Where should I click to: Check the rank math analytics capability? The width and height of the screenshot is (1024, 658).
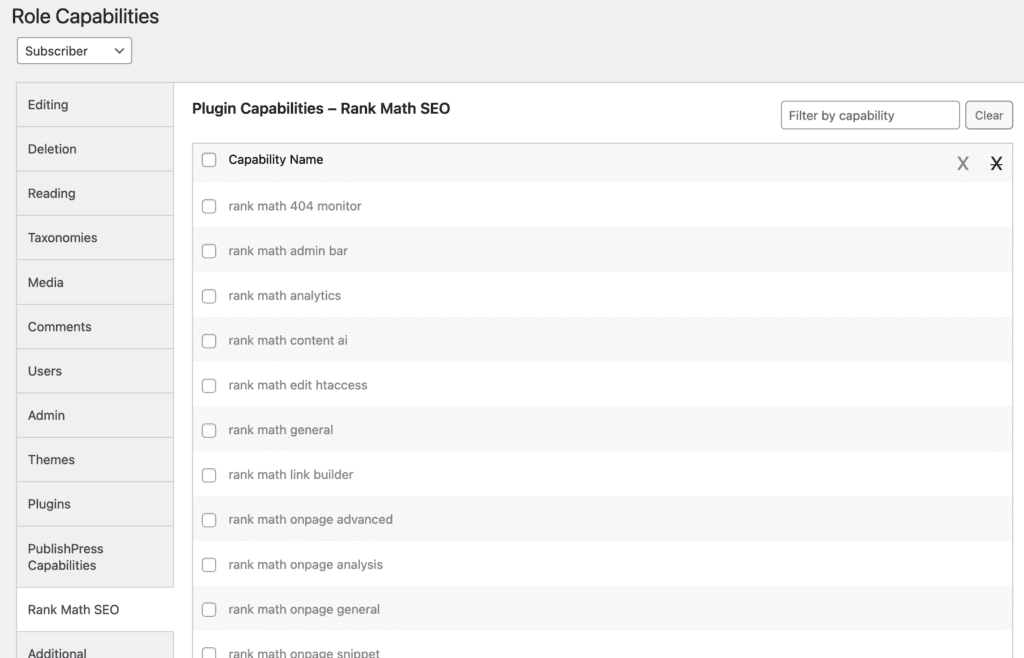click(209, 296)
